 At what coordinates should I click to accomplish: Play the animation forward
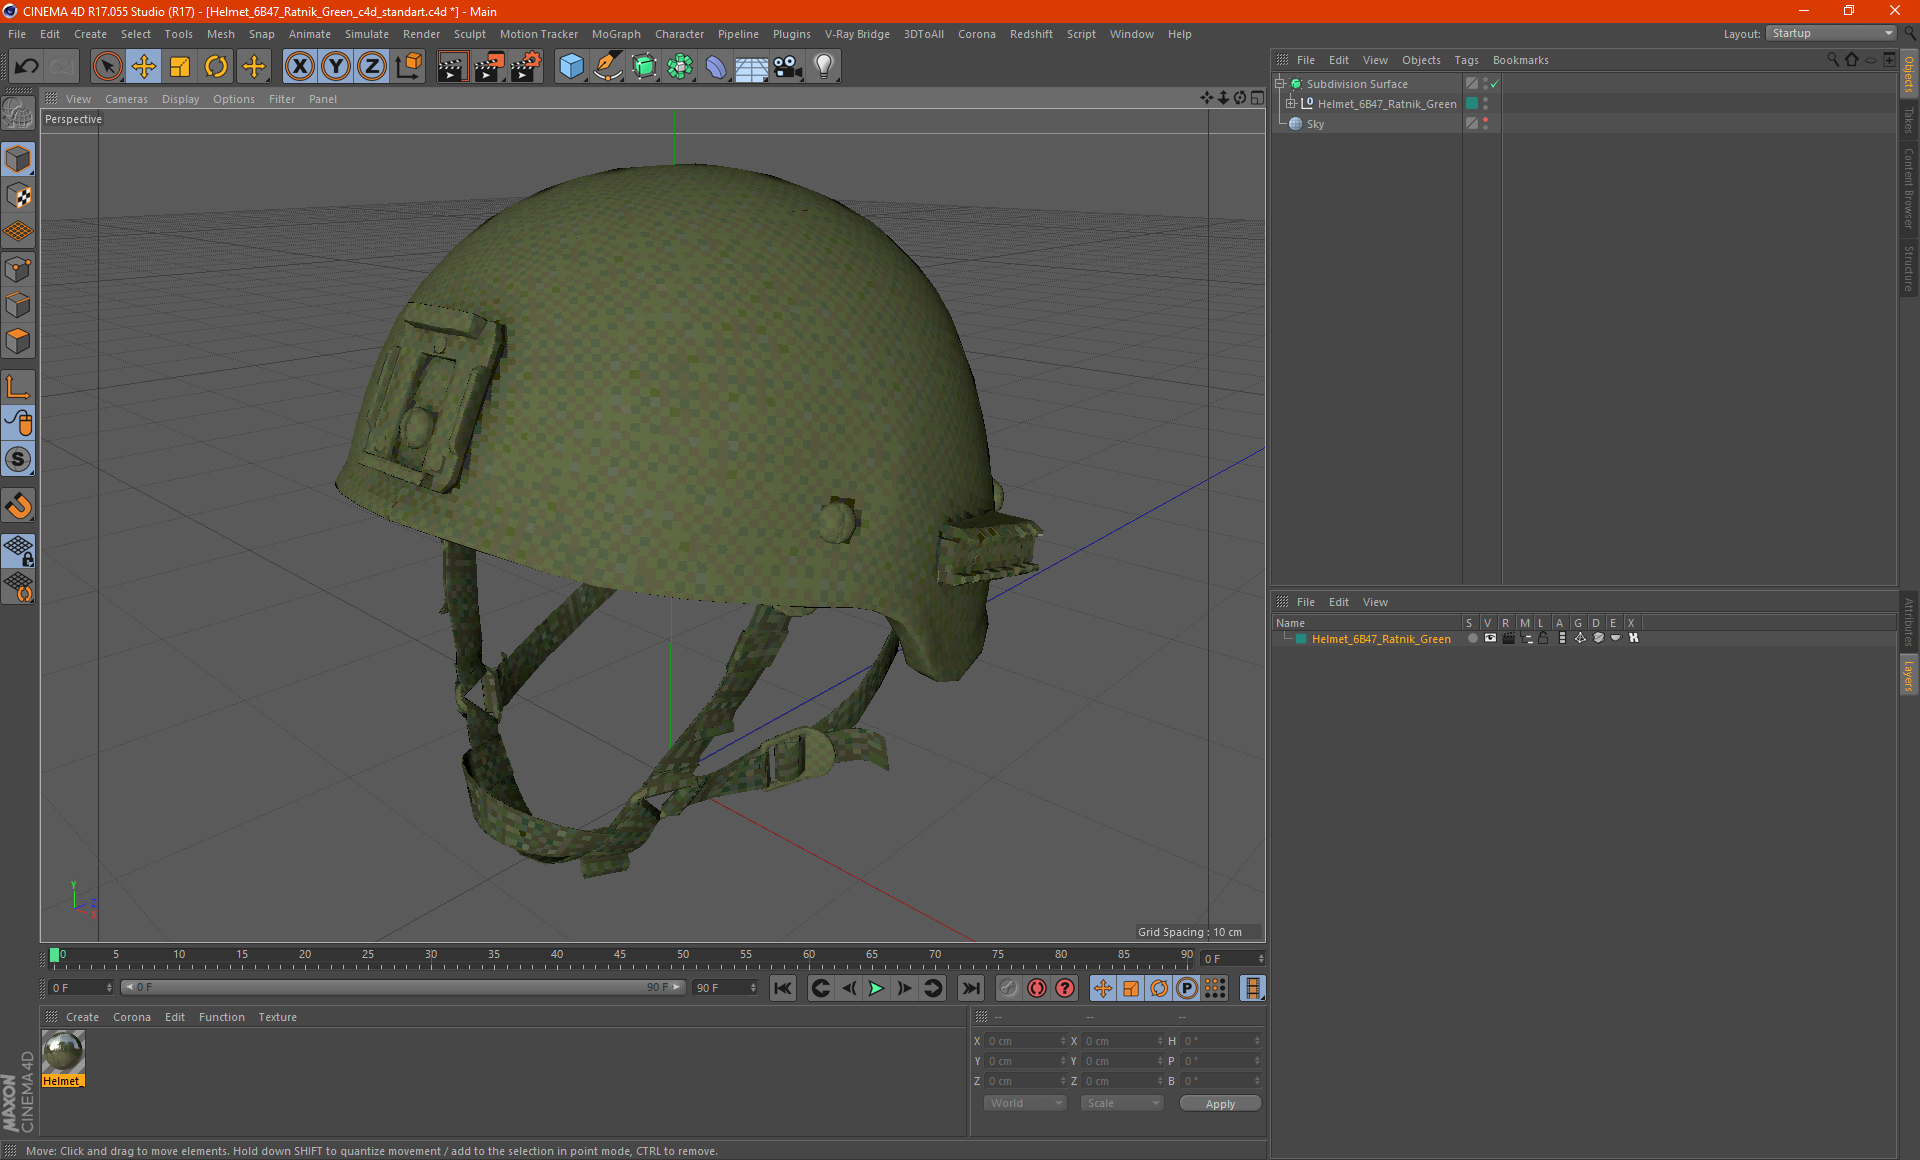click(876, 988)
